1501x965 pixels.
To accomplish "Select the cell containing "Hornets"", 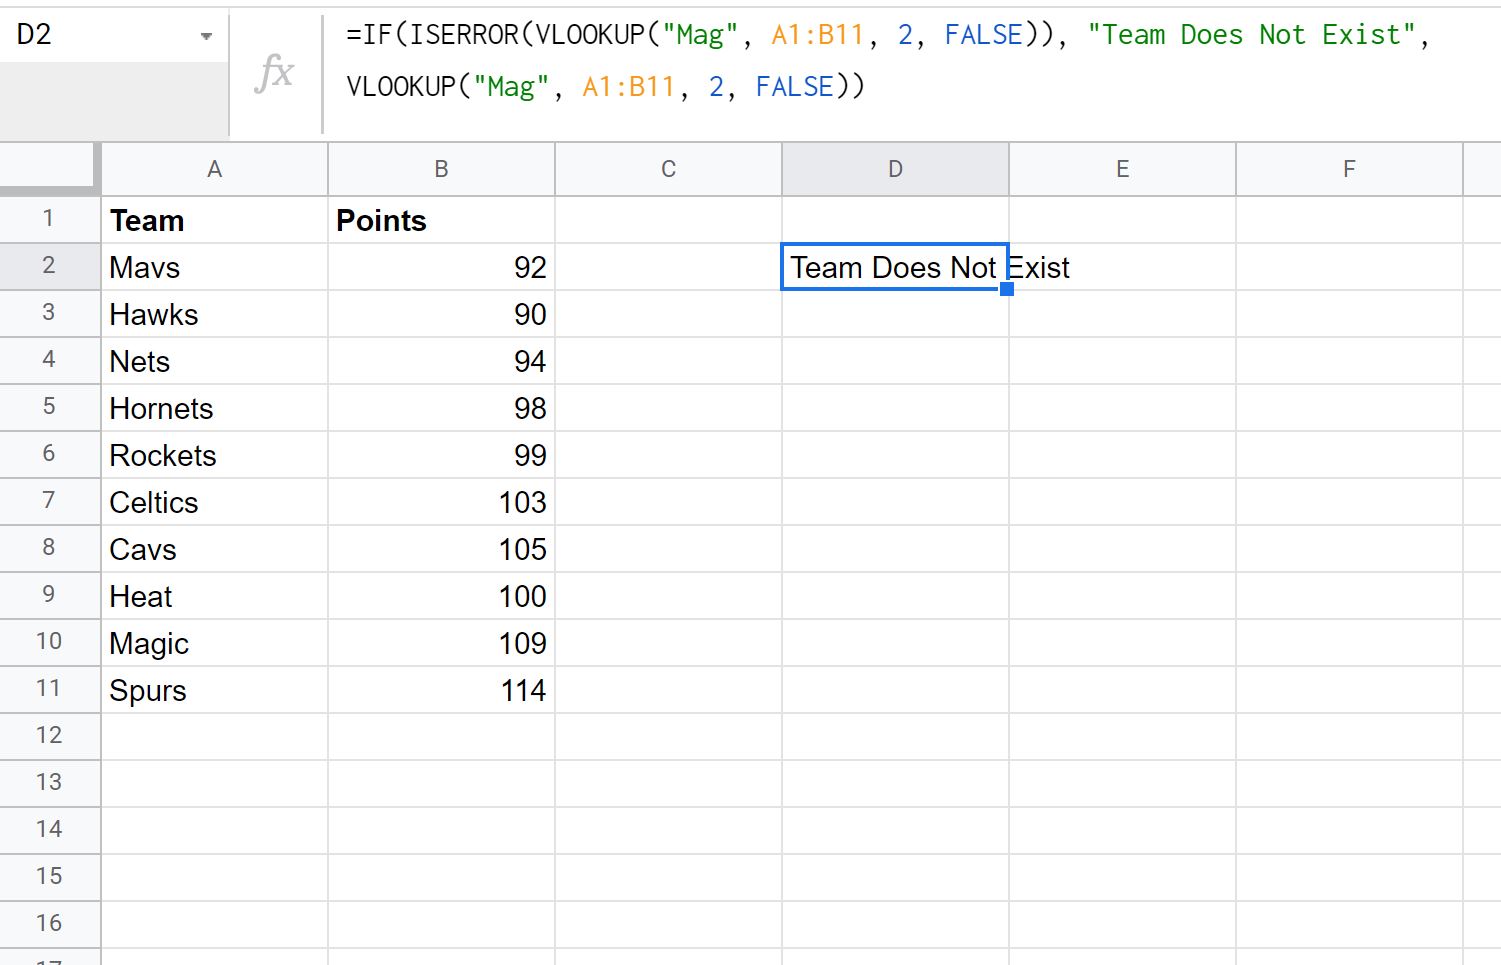I will point(215,408).
